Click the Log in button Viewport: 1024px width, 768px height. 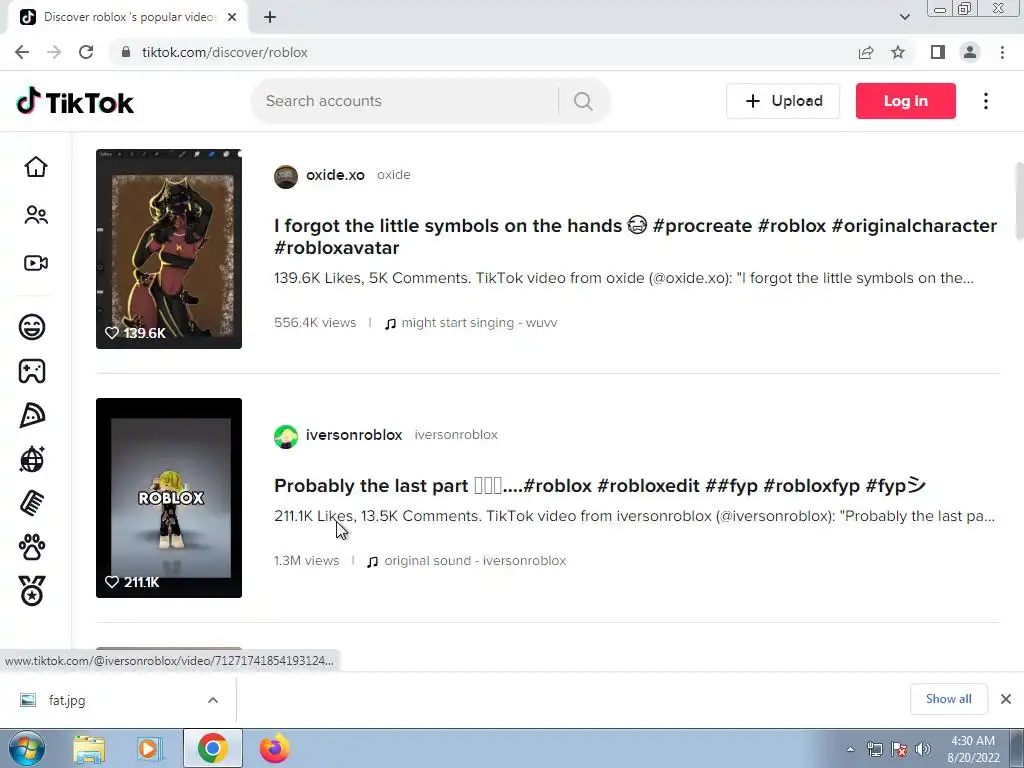906,101
